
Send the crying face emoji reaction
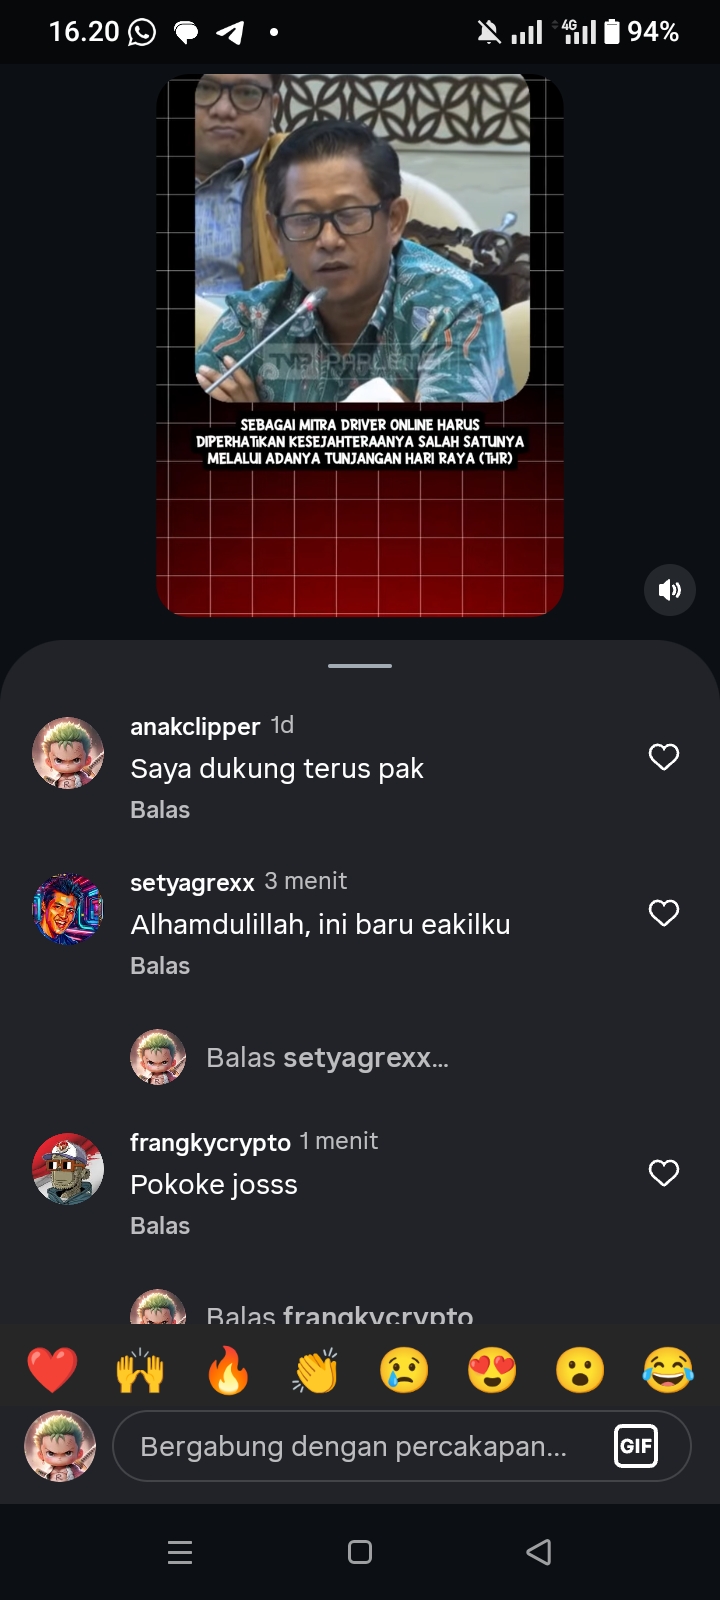pyautogui.click(x=404, y=1370)
